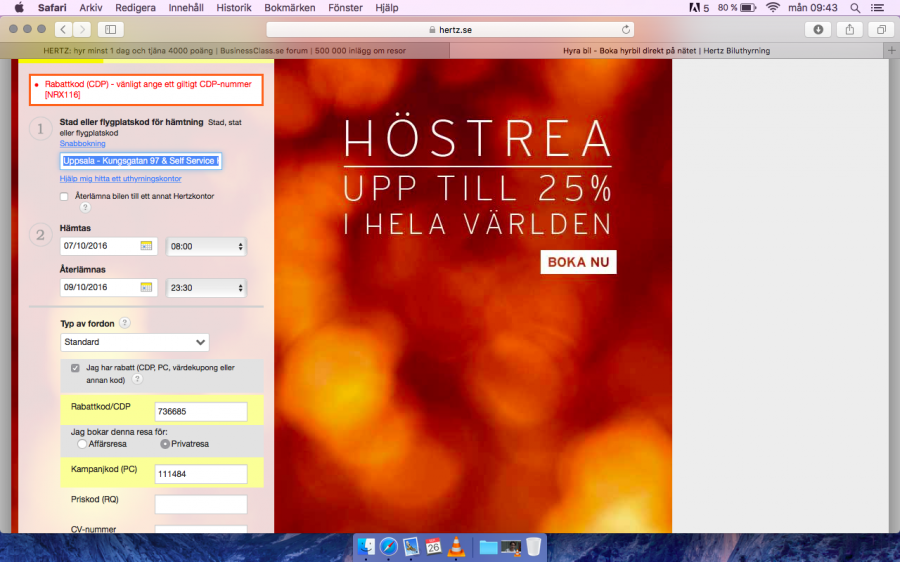Click the hertz.se address bar
Viewport: 900px width, 562px height.
click(450, 29)
